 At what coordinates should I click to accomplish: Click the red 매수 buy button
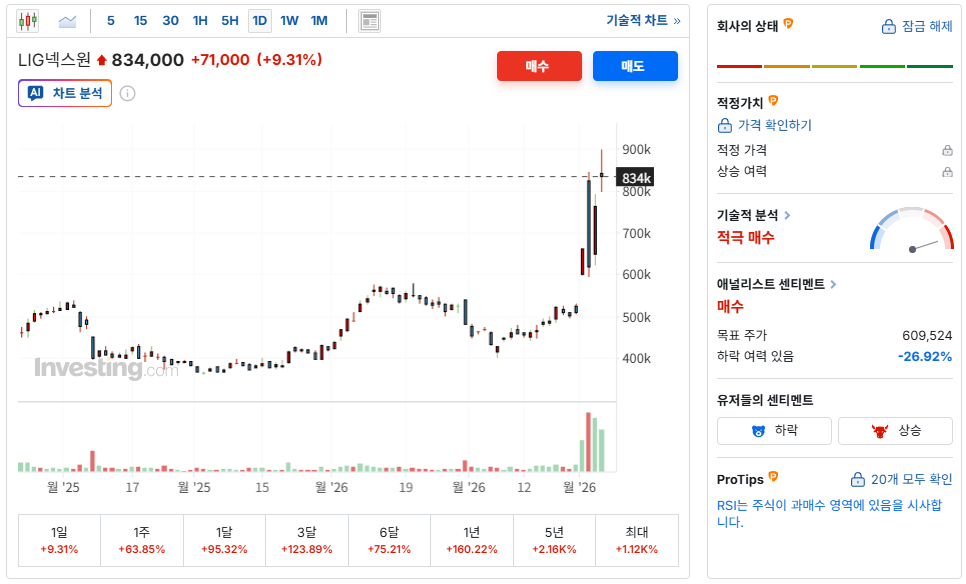pyautogui.click(x=539, y=66)
